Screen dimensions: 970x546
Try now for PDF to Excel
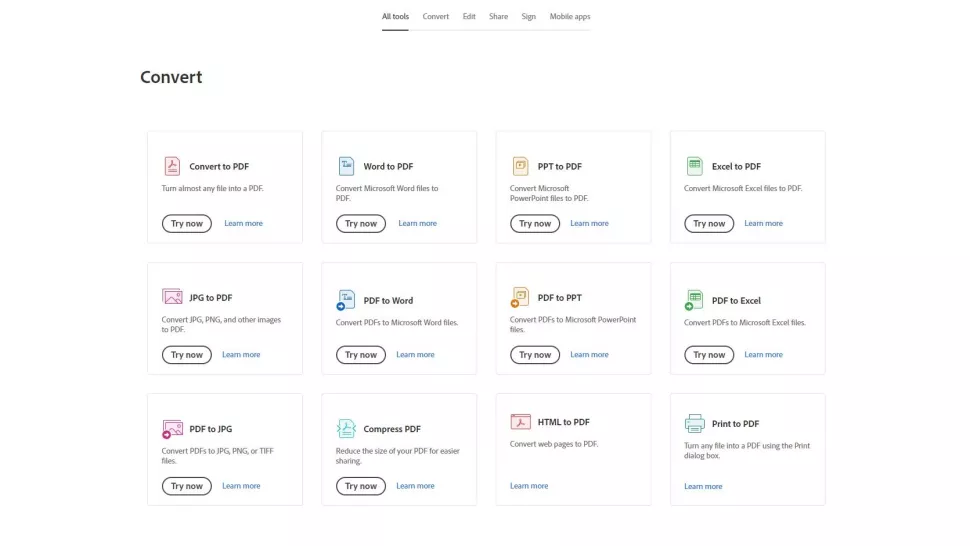pos(709,354)
